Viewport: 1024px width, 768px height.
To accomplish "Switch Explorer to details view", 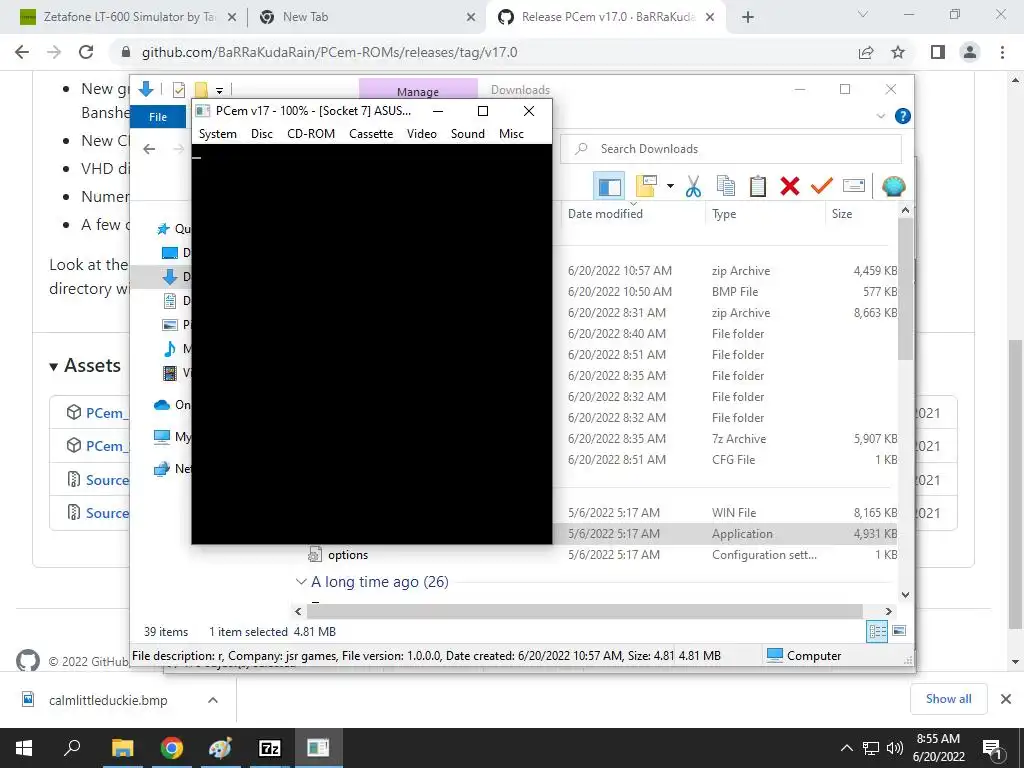I will click(877, 631).
